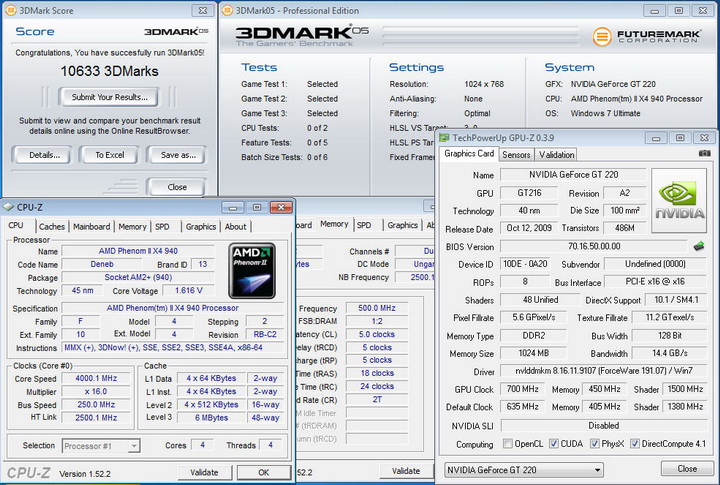Click the DRAM Frequency value 500.0 MHz

point(377,308)
